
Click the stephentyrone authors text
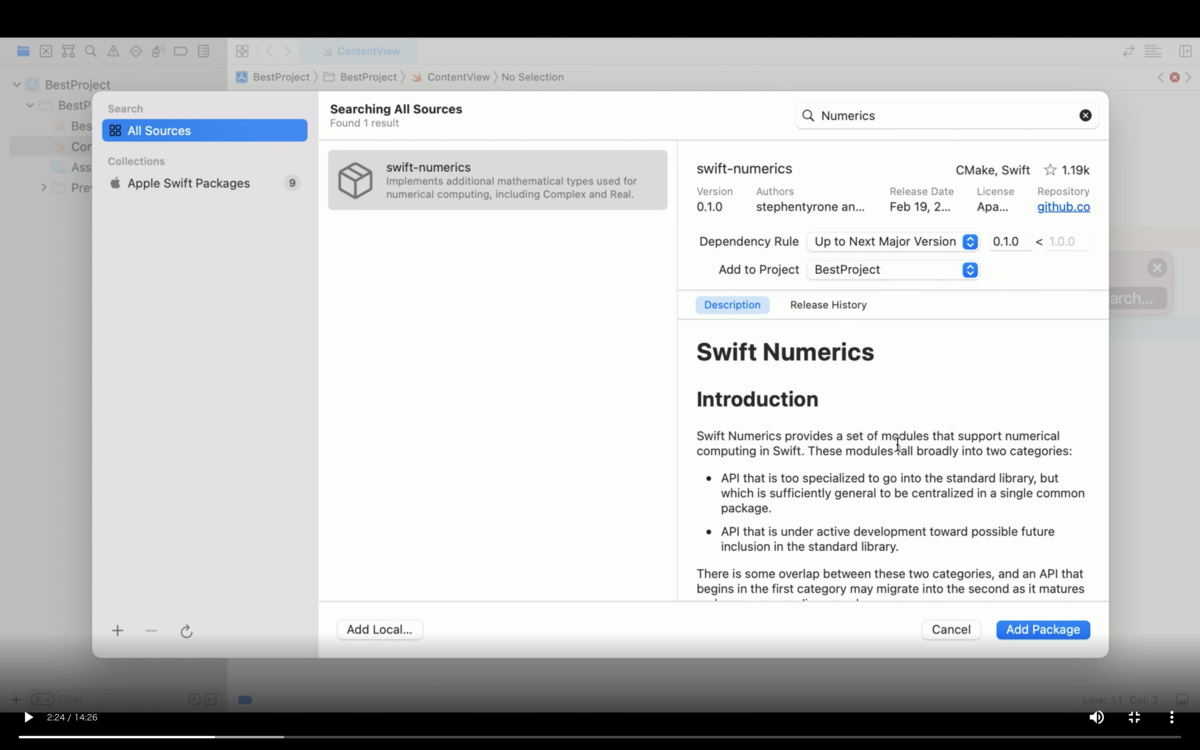810,207
